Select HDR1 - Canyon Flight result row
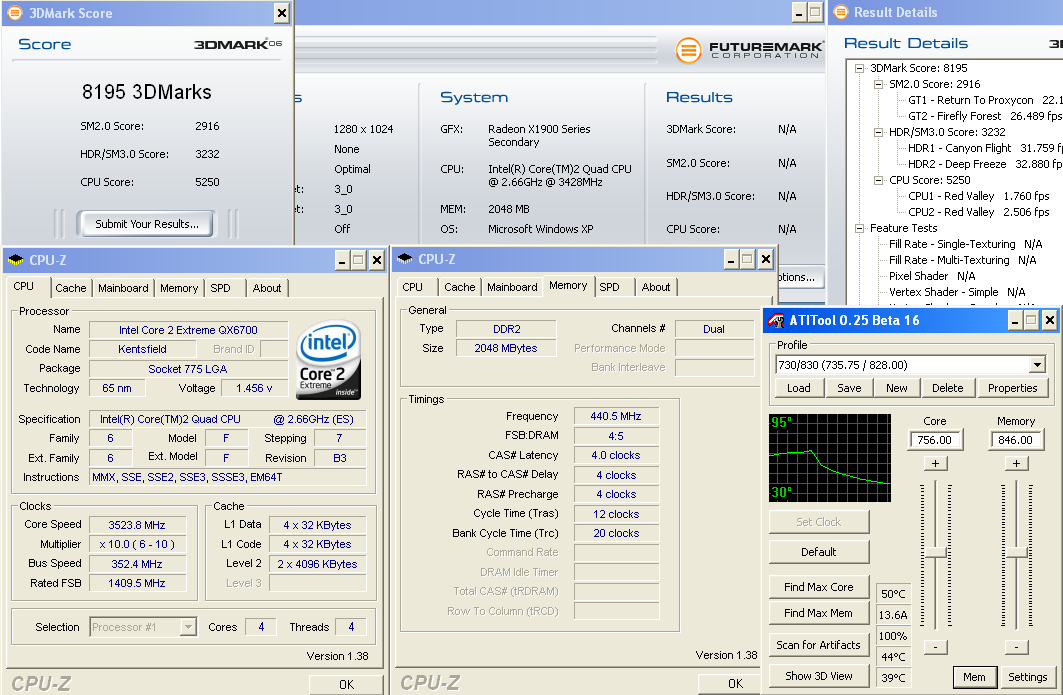This screenshot has height=695, width=1063. (984, 148)
